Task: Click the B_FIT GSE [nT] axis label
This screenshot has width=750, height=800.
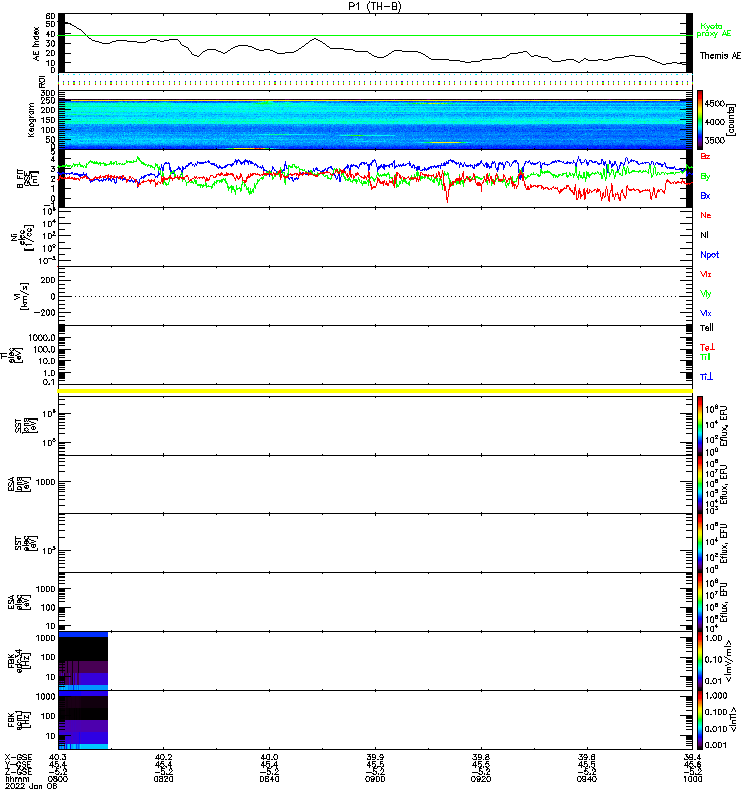Action: (27, 179)
